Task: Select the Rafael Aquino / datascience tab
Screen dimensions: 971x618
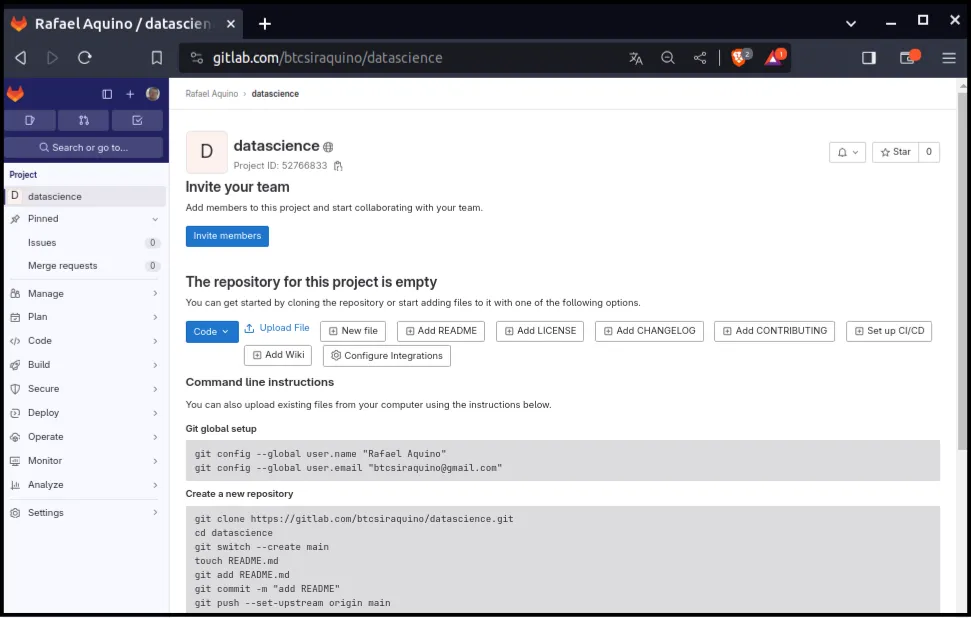Action: pos(123,24)
